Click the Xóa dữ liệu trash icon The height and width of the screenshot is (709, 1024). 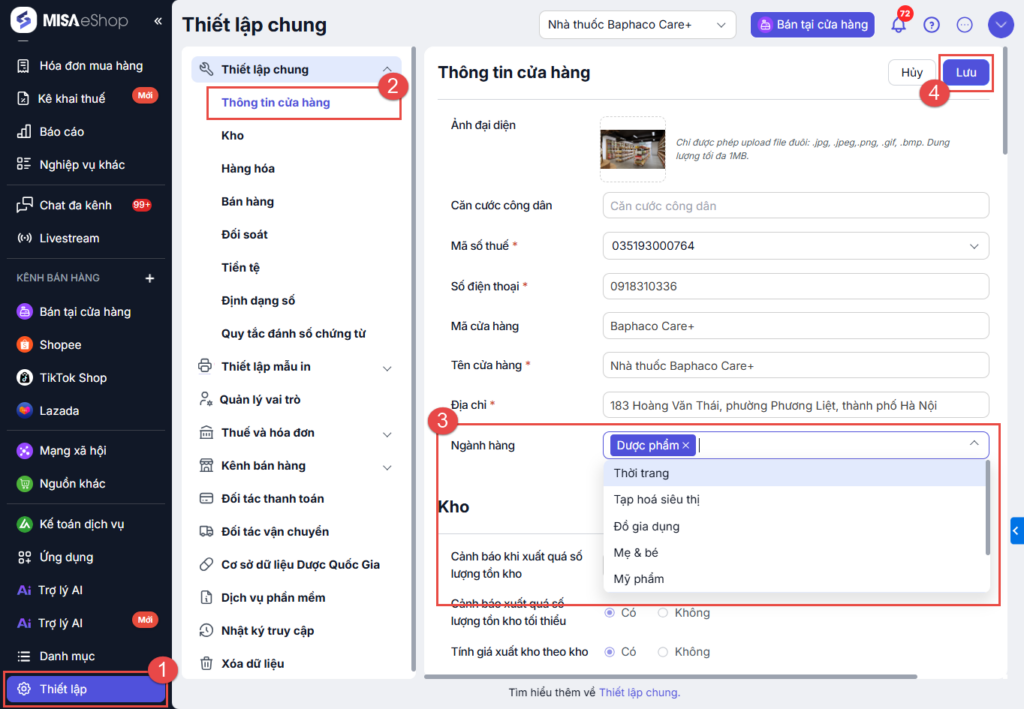point(206,663)
